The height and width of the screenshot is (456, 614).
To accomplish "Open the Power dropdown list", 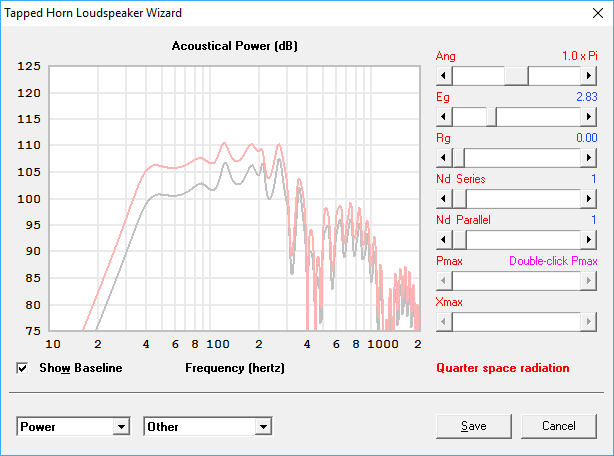I will [121, 427].
